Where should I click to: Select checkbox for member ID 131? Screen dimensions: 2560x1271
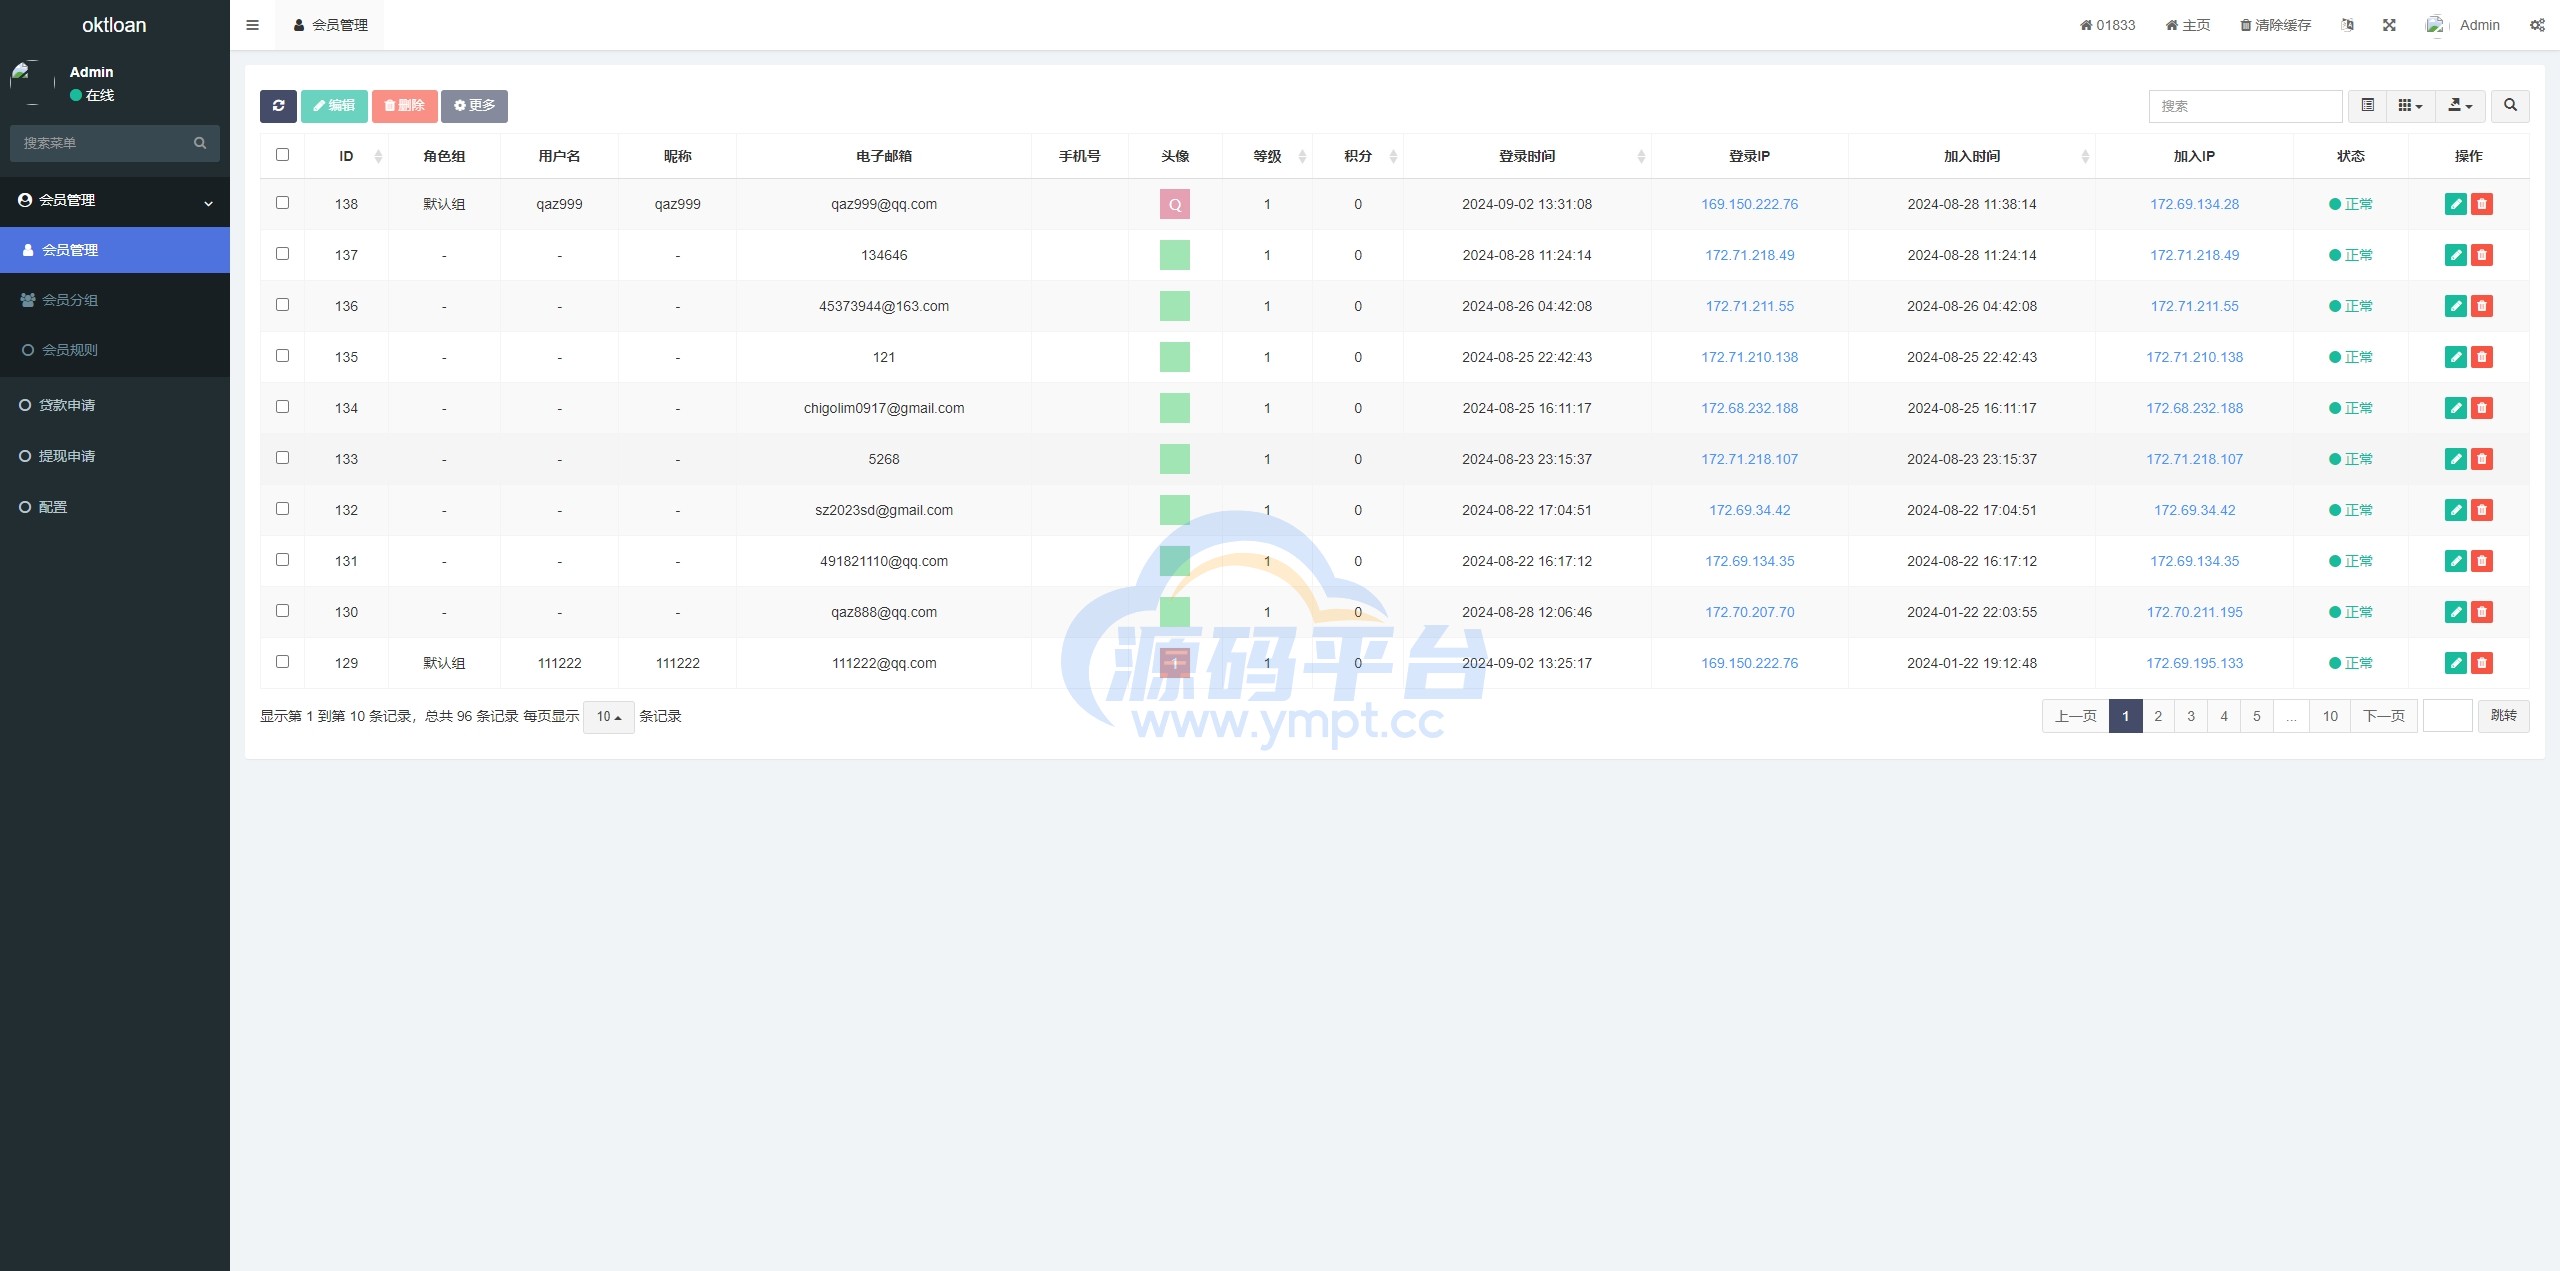pos(282,560)
